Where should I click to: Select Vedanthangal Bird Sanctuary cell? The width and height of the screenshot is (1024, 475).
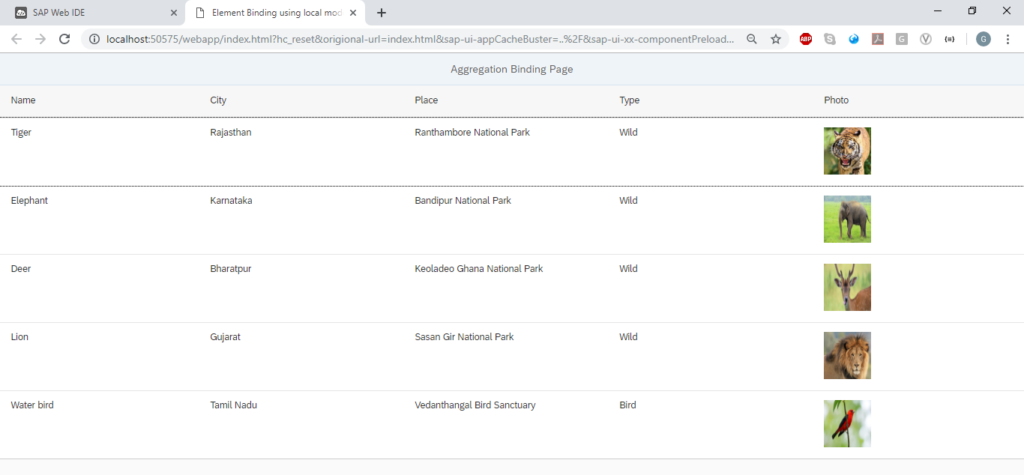pyautogui.click(x=475, y=405)
